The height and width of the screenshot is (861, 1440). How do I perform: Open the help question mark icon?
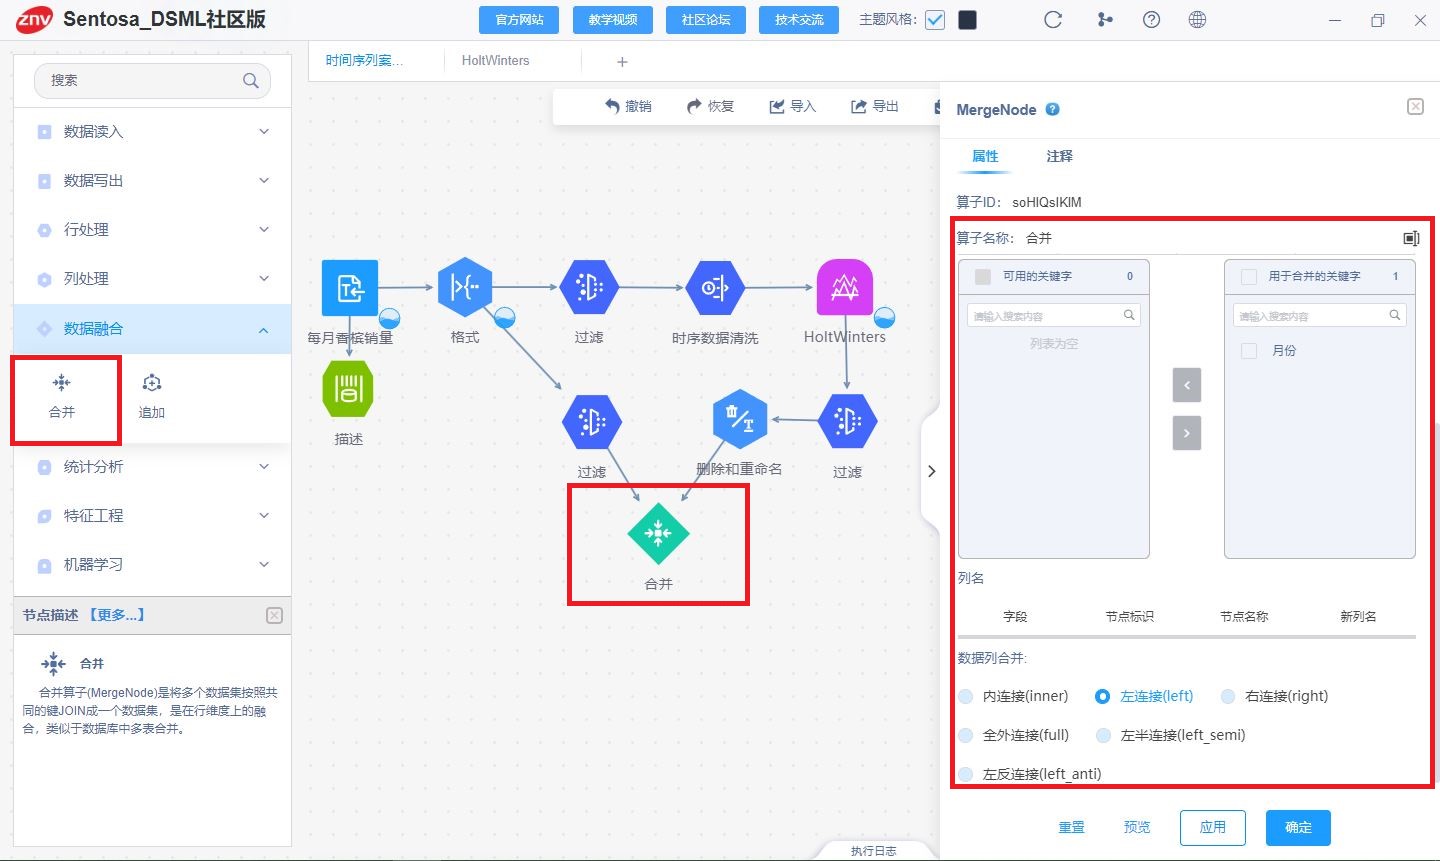[x=1152, y=19]
